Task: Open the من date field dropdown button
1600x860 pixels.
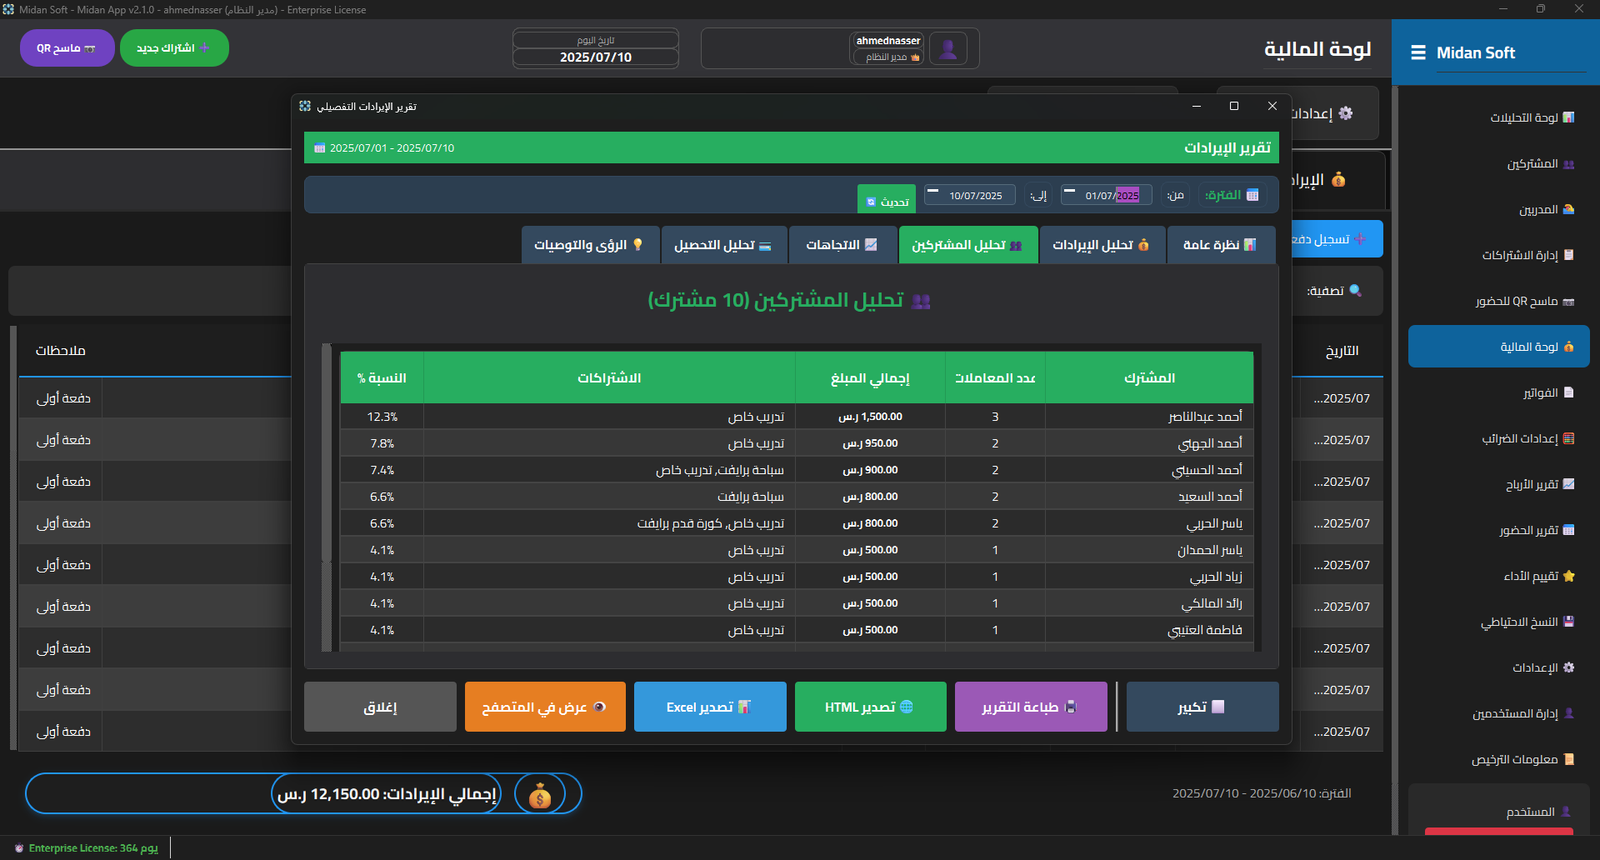Action: coord(1069,191)
